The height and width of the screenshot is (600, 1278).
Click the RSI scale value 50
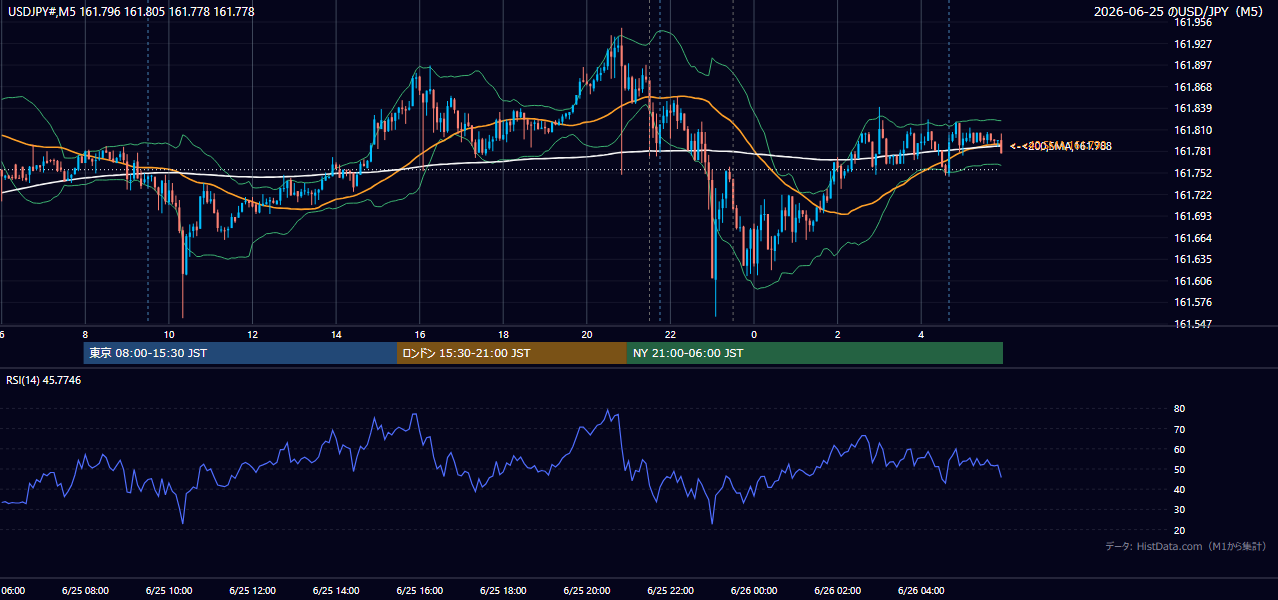[1180, 469]
